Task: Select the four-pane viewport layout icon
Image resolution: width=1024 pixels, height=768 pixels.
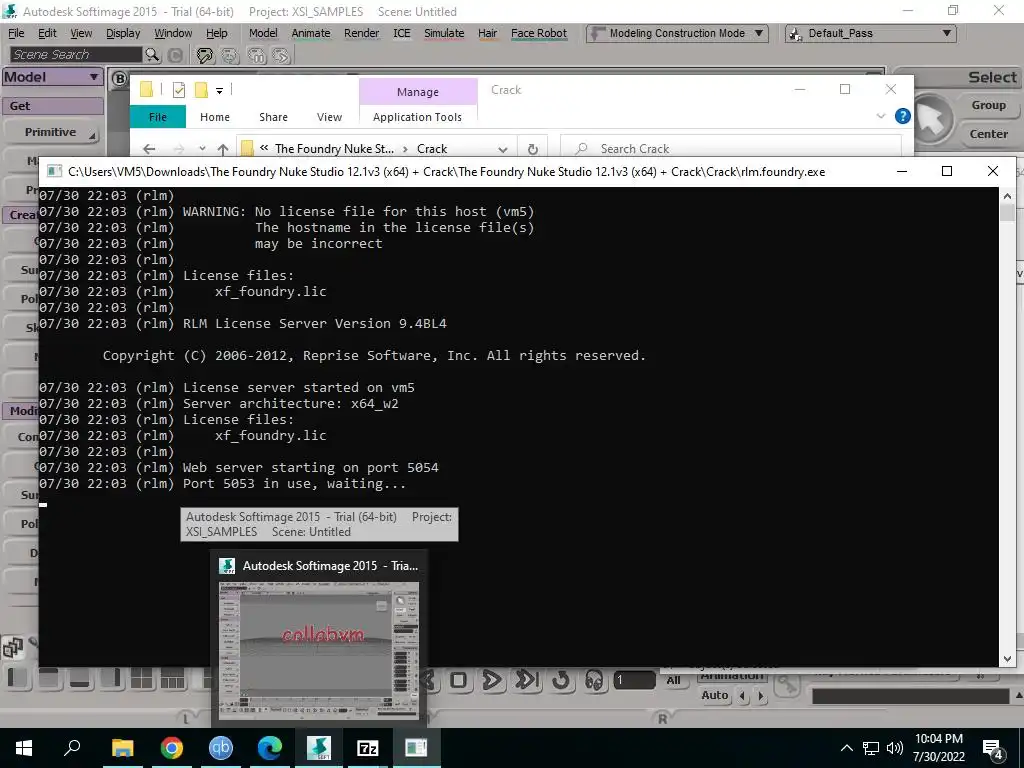Action: click(141, 679)
